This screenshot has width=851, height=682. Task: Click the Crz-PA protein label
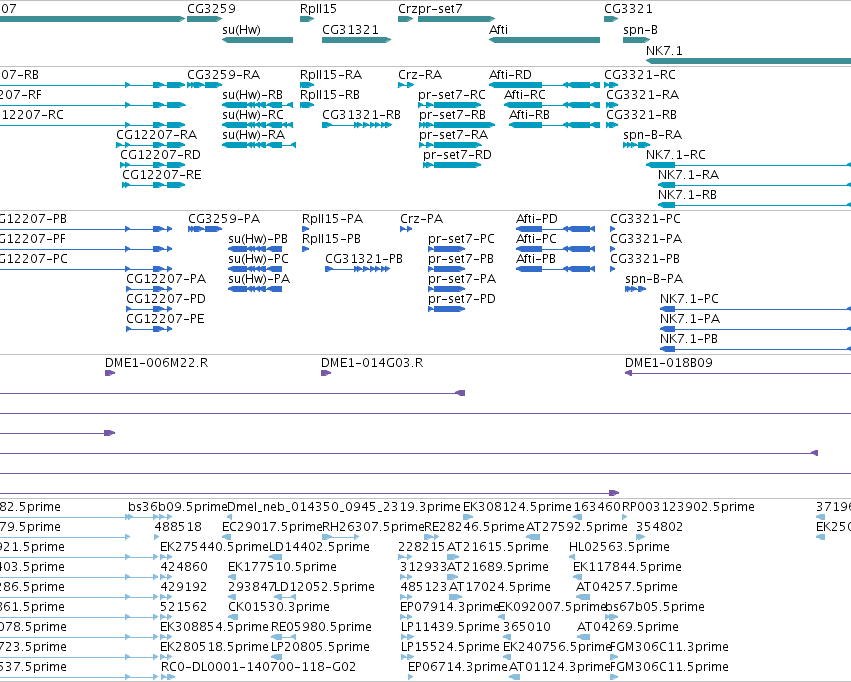click(422, 219)
